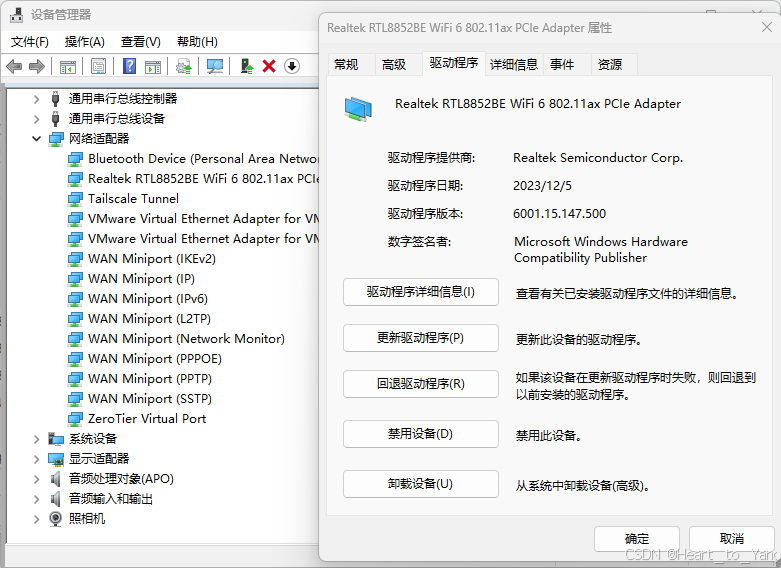Click the action pane toolbar icon next to Help
The image size is (781, 568).
[x=153, y=66]
